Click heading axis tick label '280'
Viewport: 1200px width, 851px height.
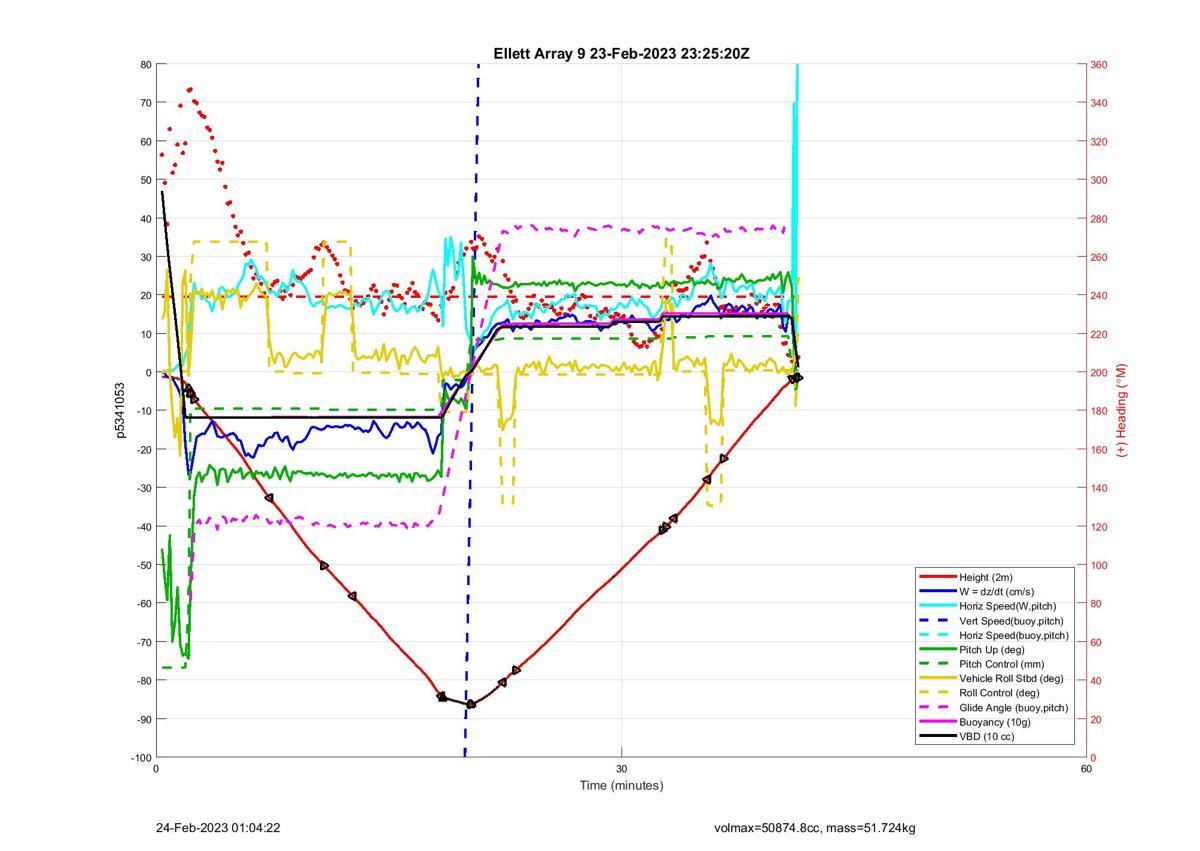pos(1099,219)
